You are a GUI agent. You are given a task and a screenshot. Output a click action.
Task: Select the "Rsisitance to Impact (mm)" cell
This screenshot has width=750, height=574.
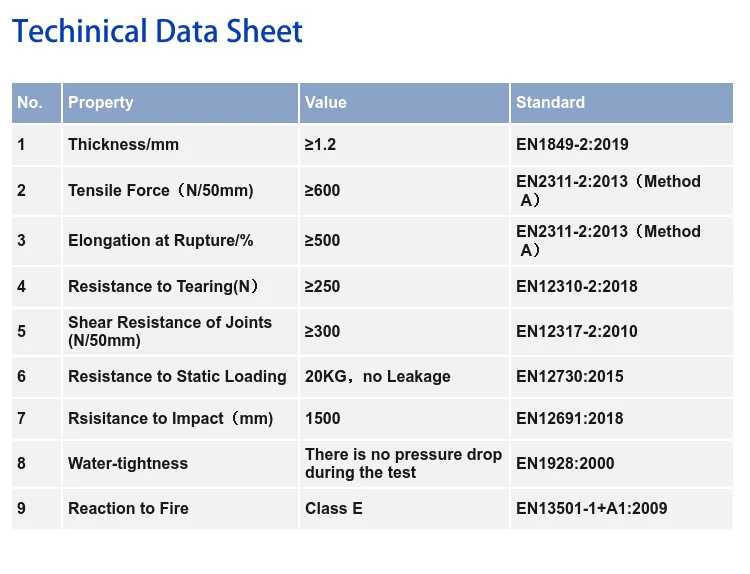point(171,418)
